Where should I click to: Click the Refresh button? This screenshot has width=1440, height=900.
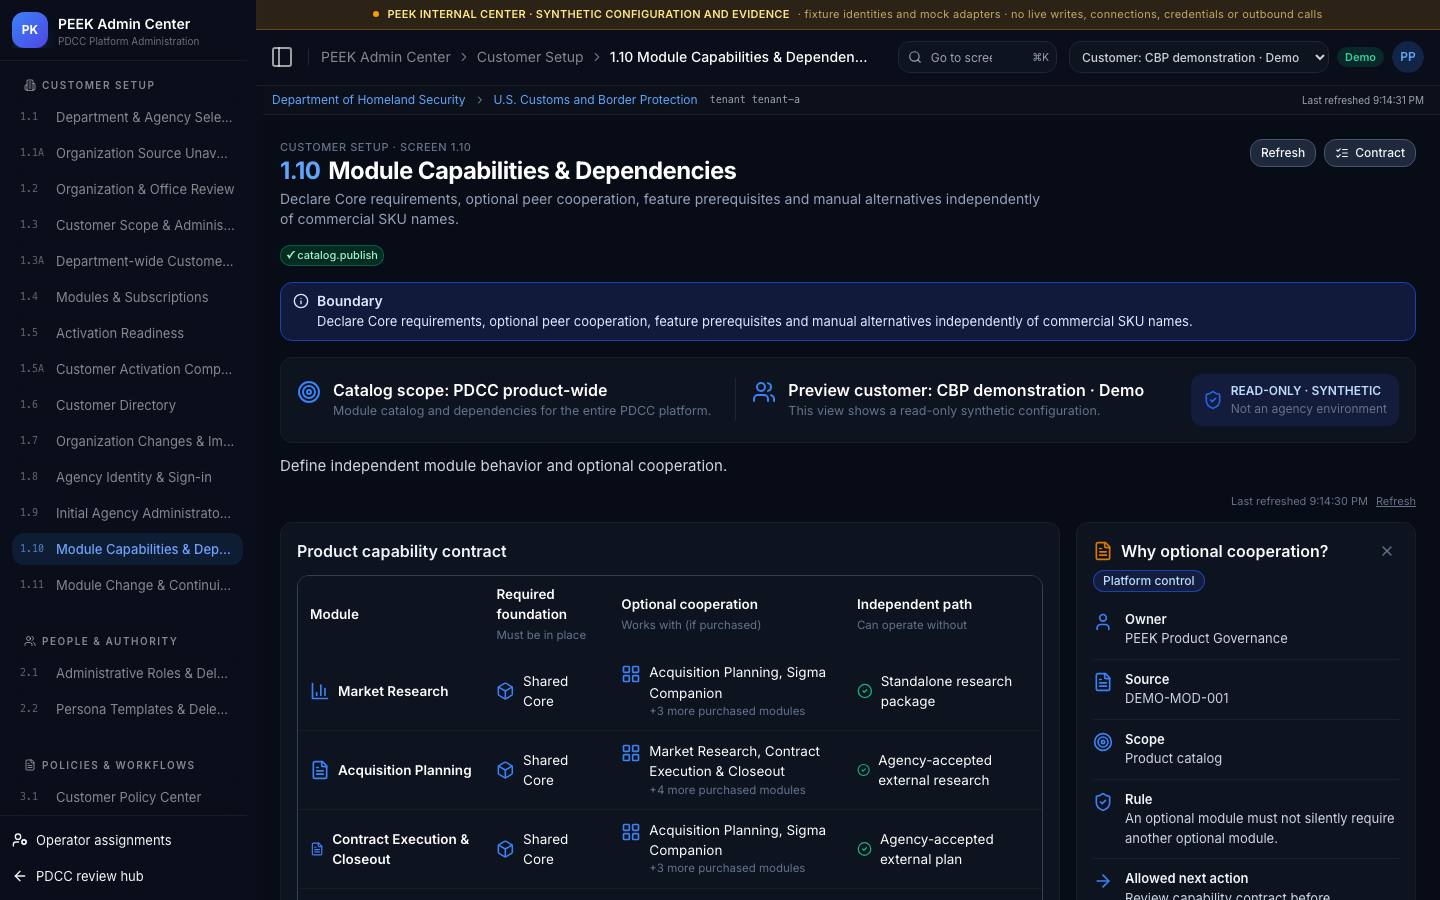coord(1282,153)
